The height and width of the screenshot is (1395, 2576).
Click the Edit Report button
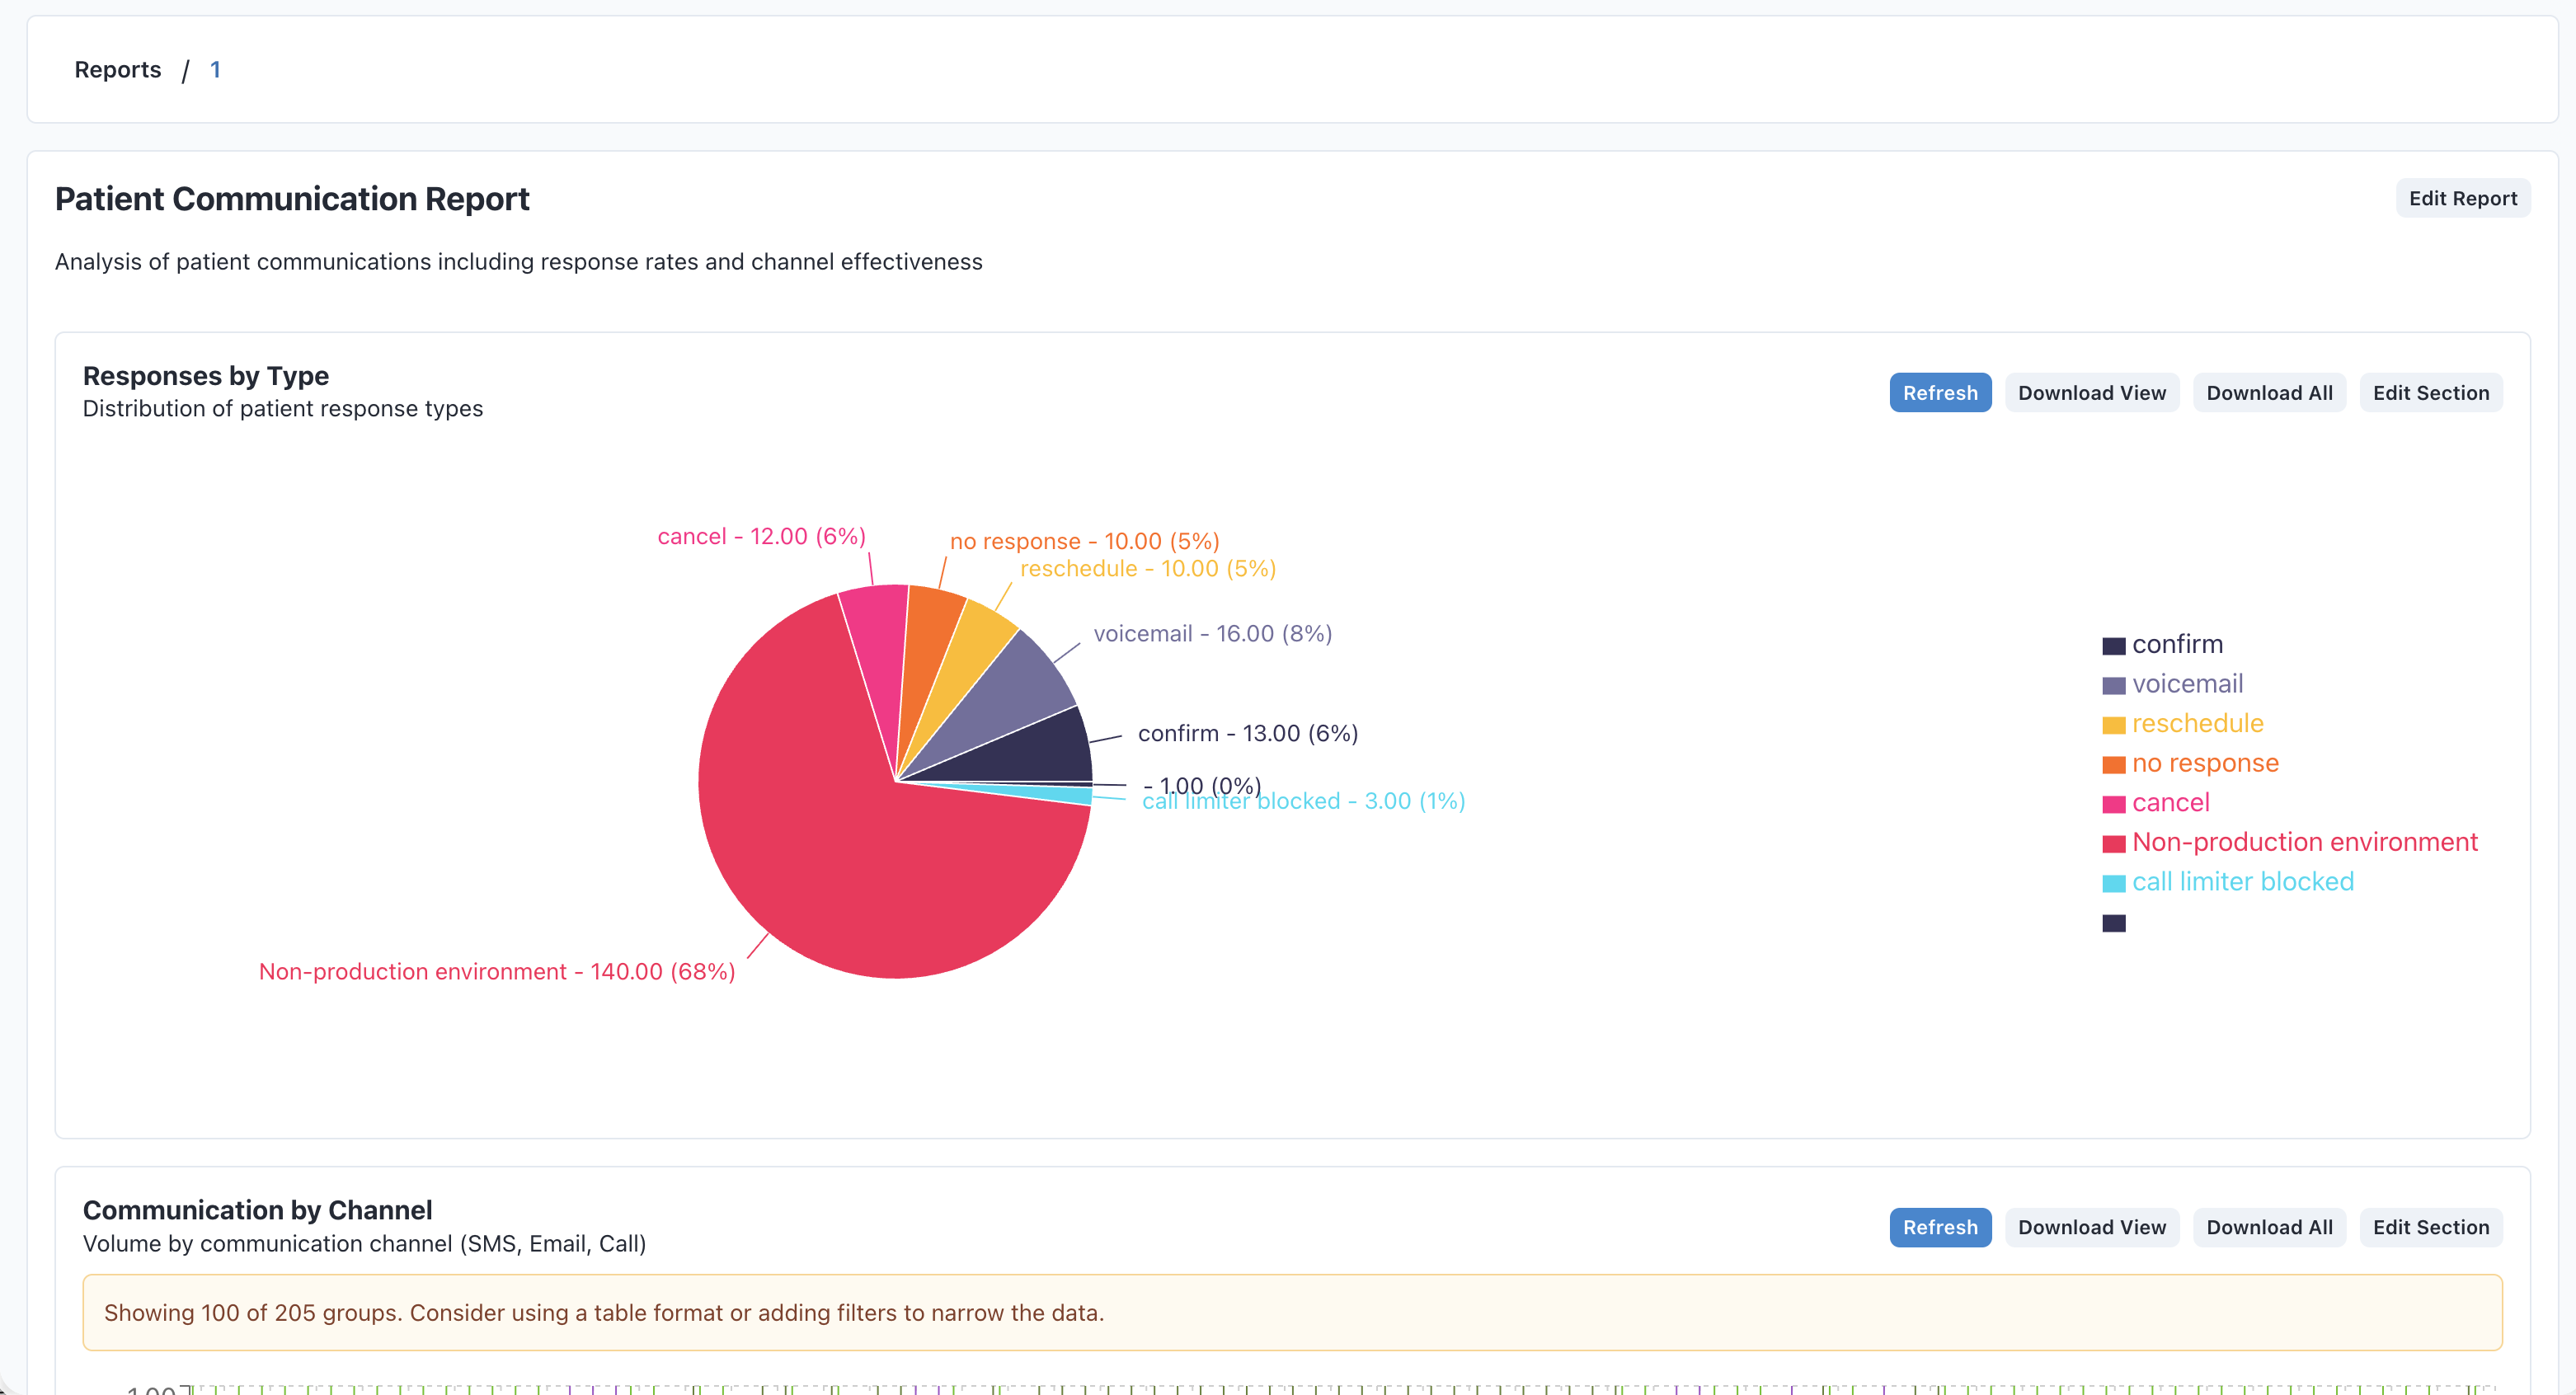click(x=2462, y=197)
